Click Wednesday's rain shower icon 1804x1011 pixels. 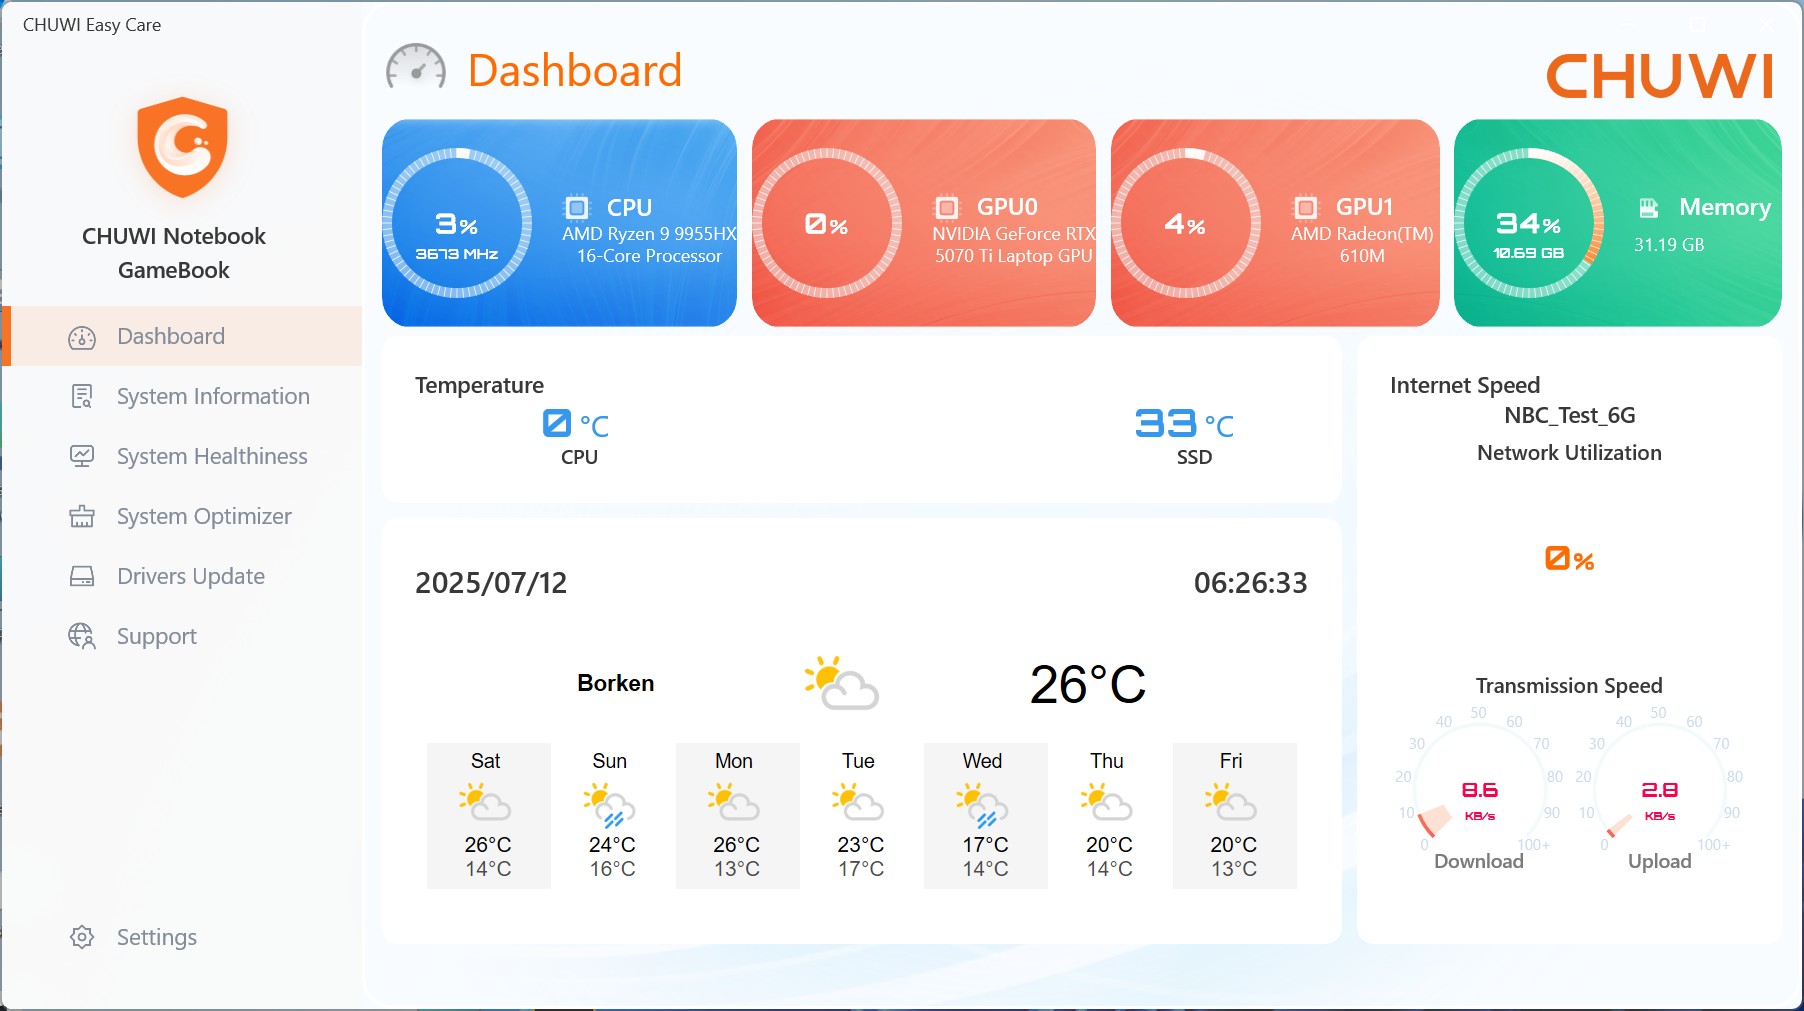(x=982, y=806)
